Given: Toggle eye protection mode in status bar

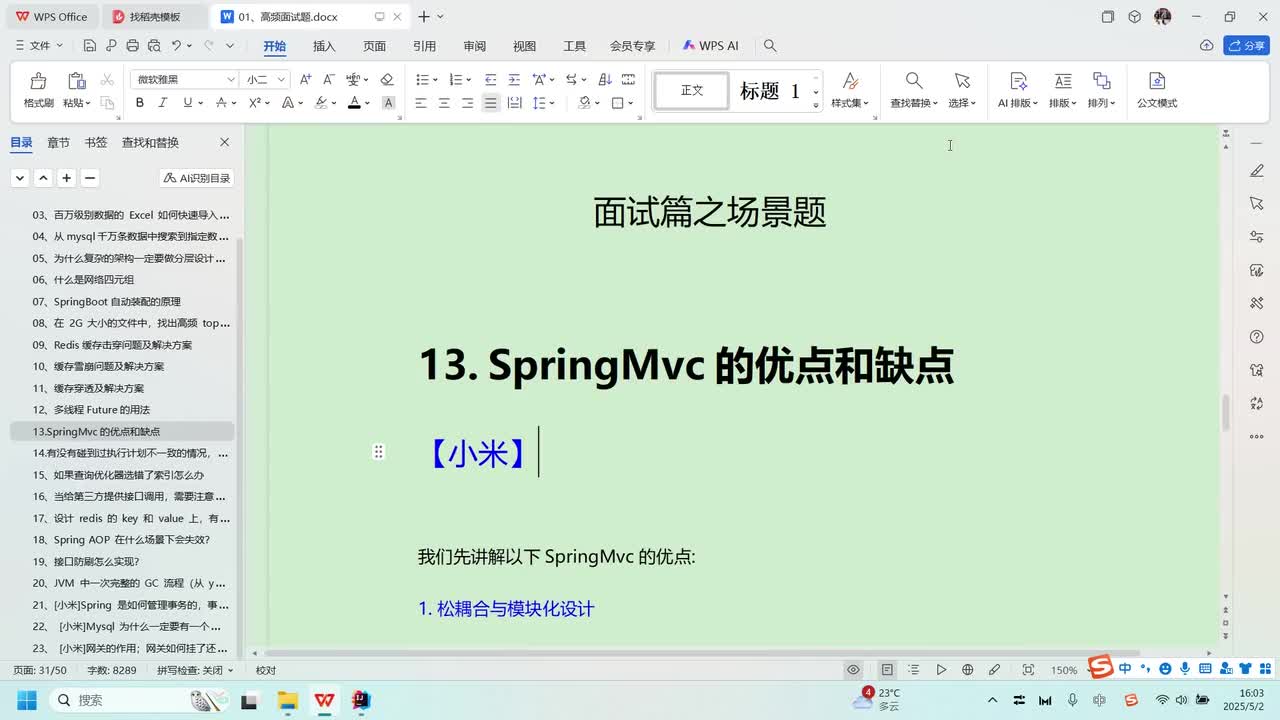Looking at the screenshot, I should pyautogui.click(x=853, y=670).
